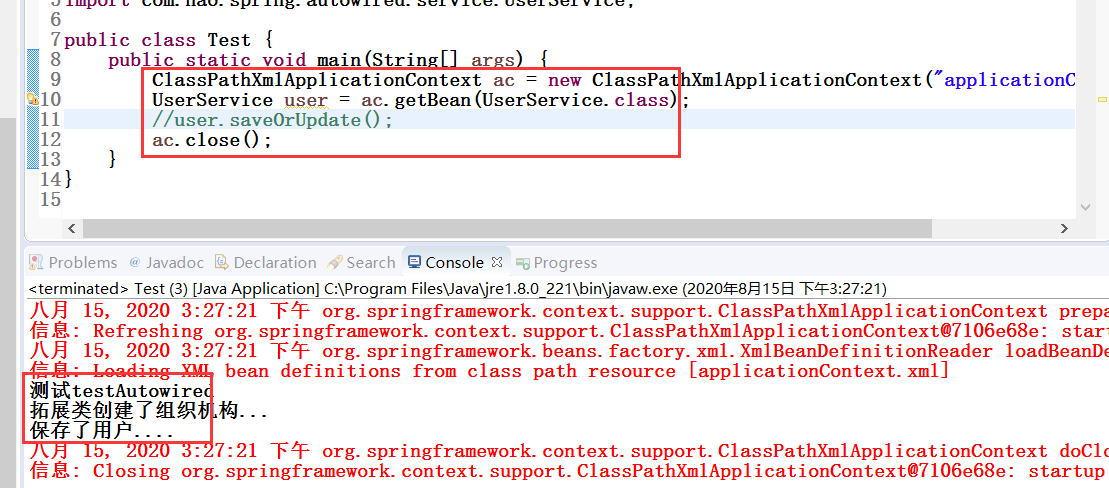Click the underlined 'user' variable on line 10
Image resolution: width=1109 pixels, height=488 pixels.
point(306,100)
